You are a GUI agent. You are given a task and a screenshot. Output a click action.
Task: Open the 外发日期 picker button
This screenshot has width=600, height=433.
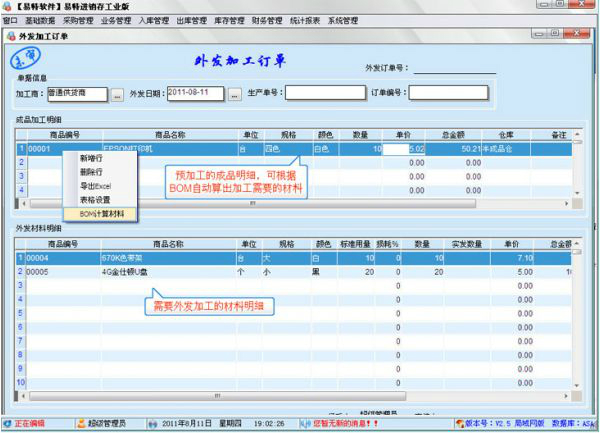point(235,94)
